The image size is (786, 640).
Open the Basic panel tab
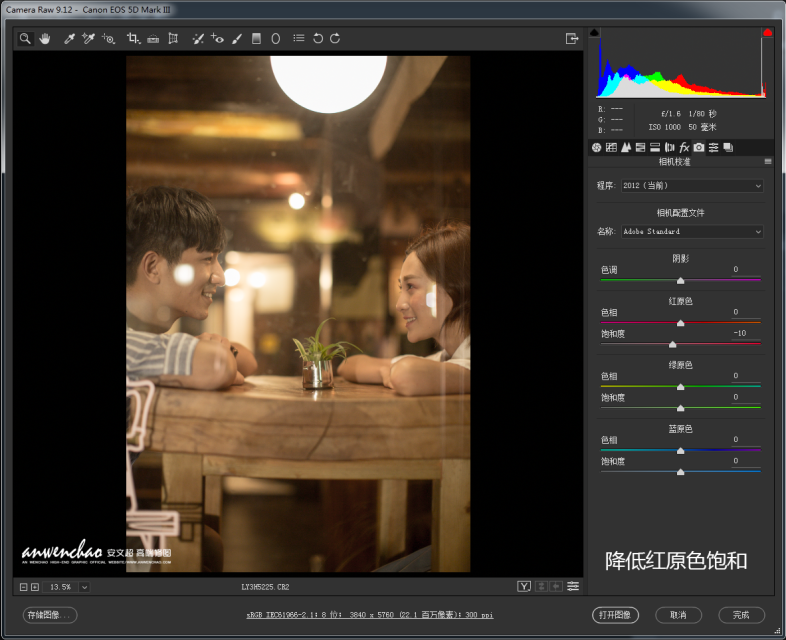pyautogui.click(x=597, y=147)
